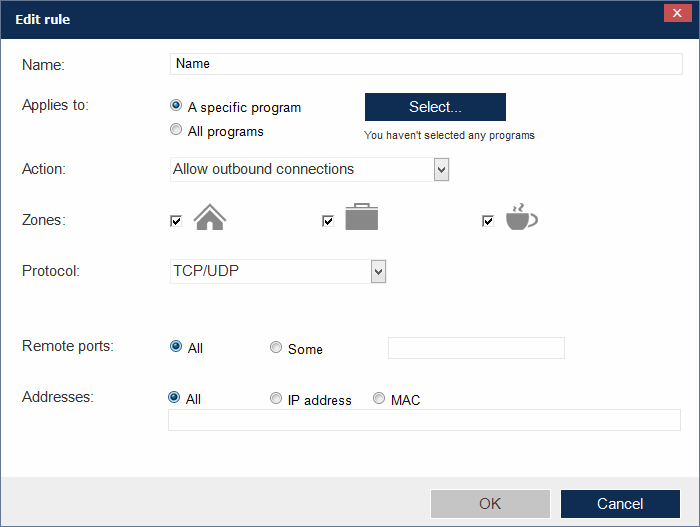This screenshot has width=700, height=527.
Task: Close the Edit rule dialog
Action: point(677,13)
